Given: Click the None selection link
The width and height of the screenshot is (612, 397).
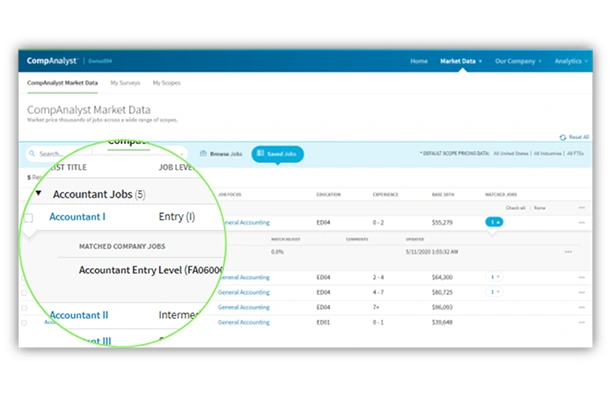Looking at the screenshot, I should click(x=539, y=208).
